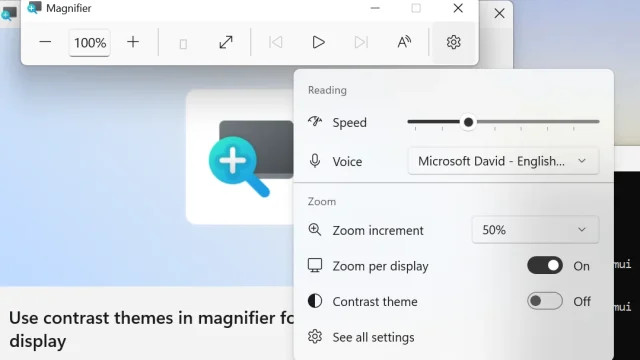Screen dimensions: 640x360
Task: Close the Magnifier window
Action: [458, 8]
